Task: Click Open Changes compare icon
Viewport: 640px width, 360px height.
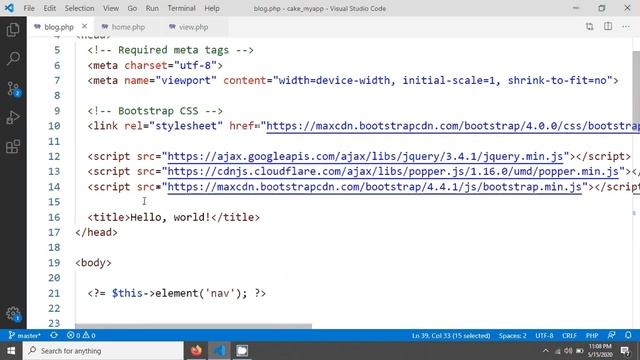Action: coord(589,27)
